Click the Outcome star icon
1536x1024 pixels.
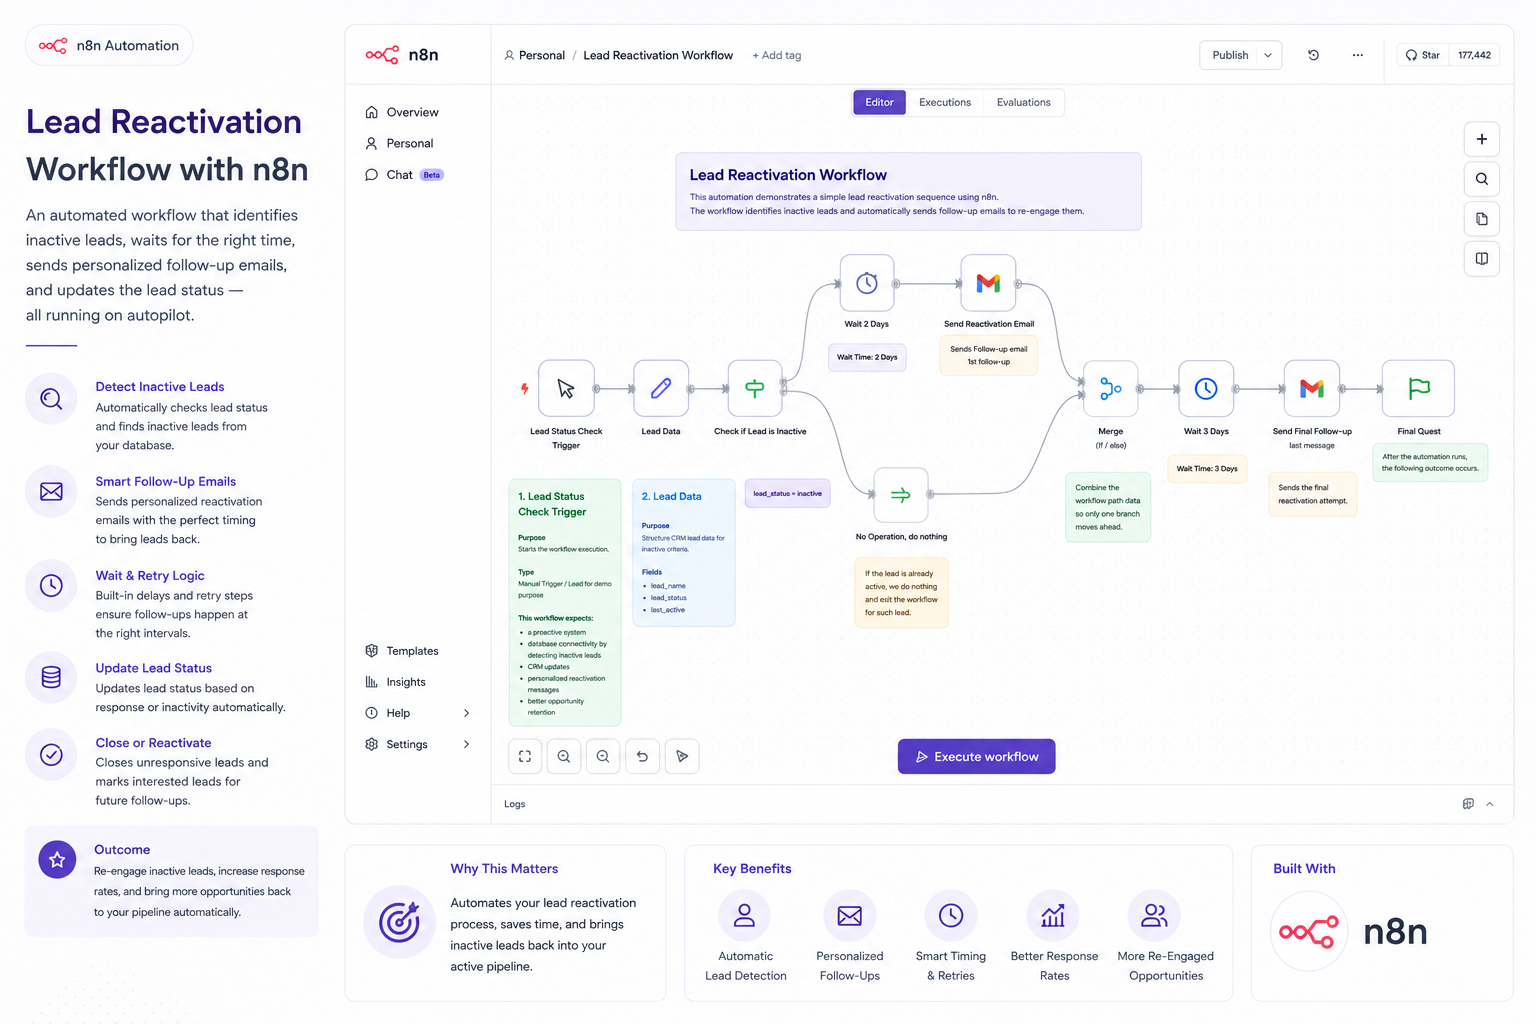tap(57, 860)
